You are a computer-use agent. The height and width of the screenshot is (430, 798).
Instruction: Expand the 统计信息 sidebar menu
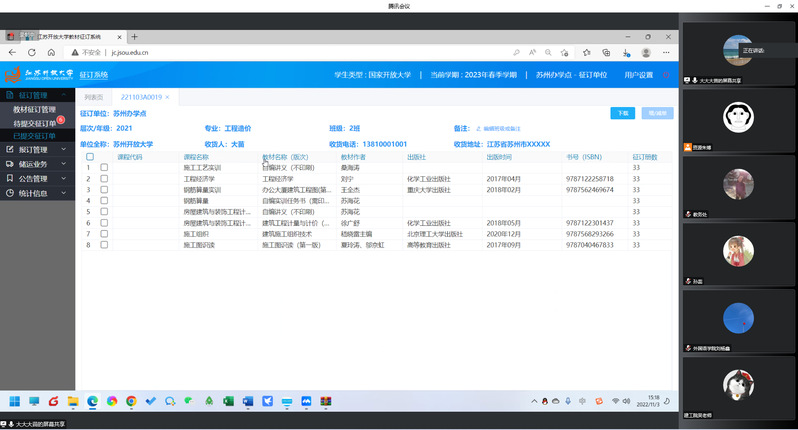(37, 193)
